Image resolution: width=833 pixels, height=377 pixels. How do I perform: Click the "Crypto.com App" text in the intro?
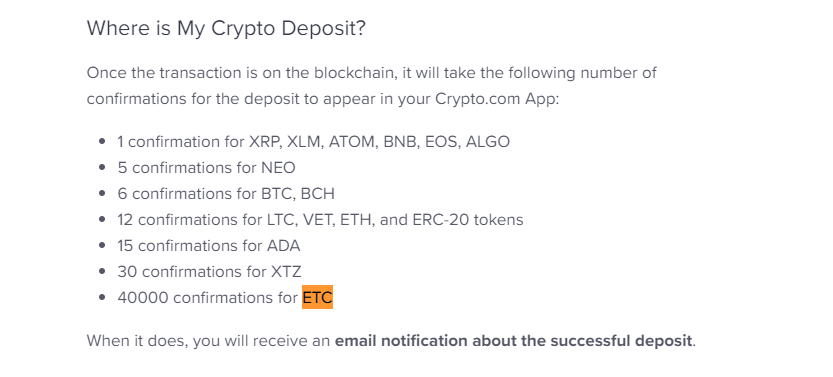tap(495, 99)
